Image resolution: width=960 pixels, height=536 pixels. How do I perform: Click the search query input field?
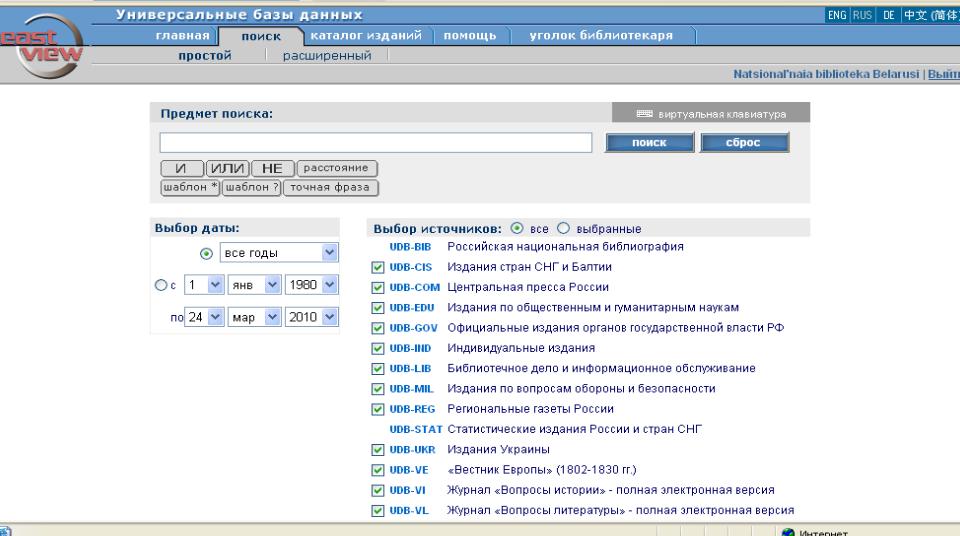(376, 143)
